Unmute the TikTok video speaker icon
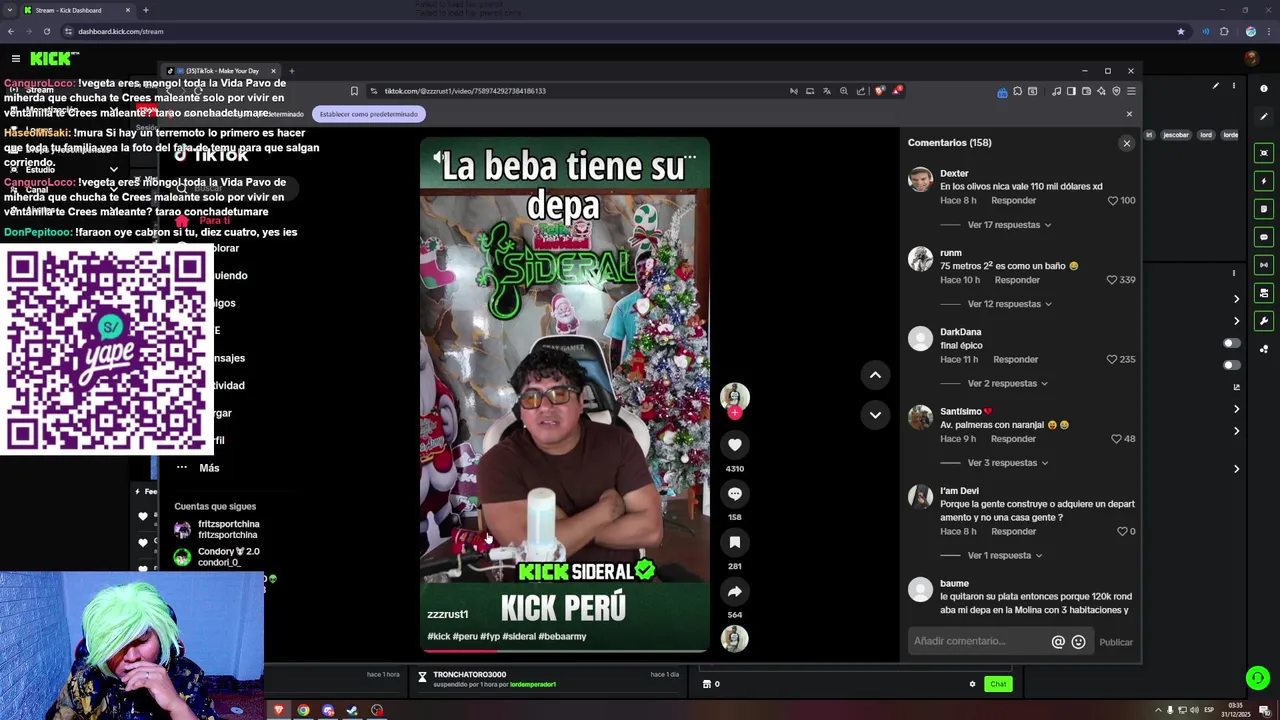 click(x=438, y=157)
